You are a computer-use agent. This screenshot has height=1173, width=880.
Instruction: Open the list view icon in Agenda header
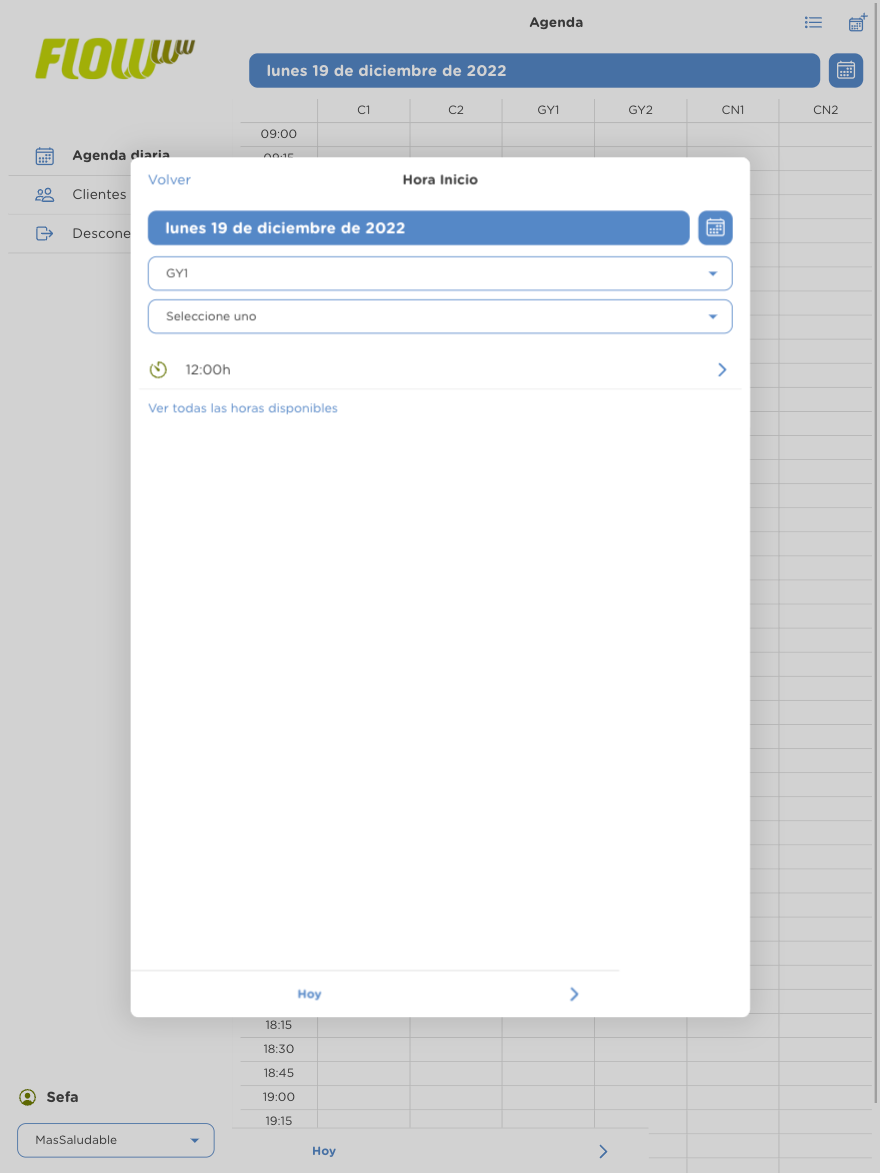(x=813, y=22)
